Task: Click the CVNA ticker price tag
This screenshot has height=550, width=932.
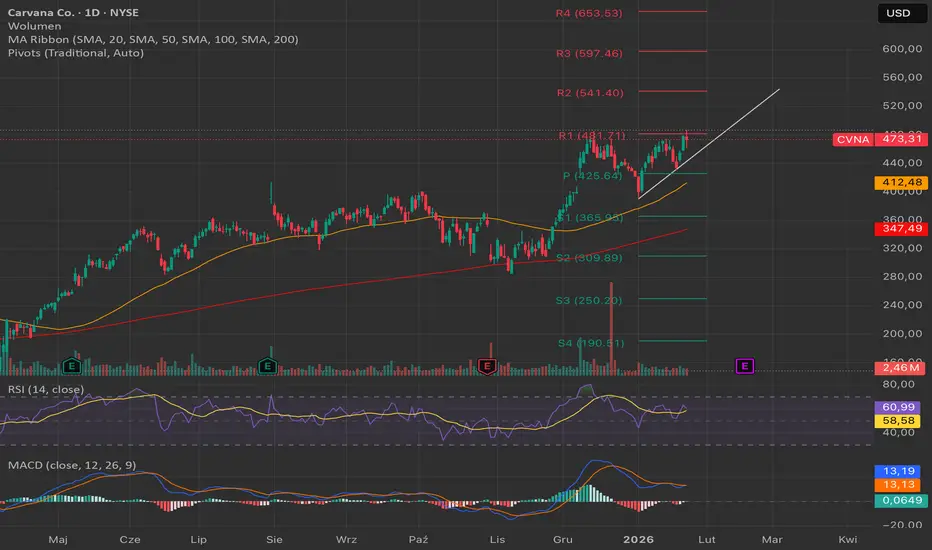Action: [x=852, y=139]
